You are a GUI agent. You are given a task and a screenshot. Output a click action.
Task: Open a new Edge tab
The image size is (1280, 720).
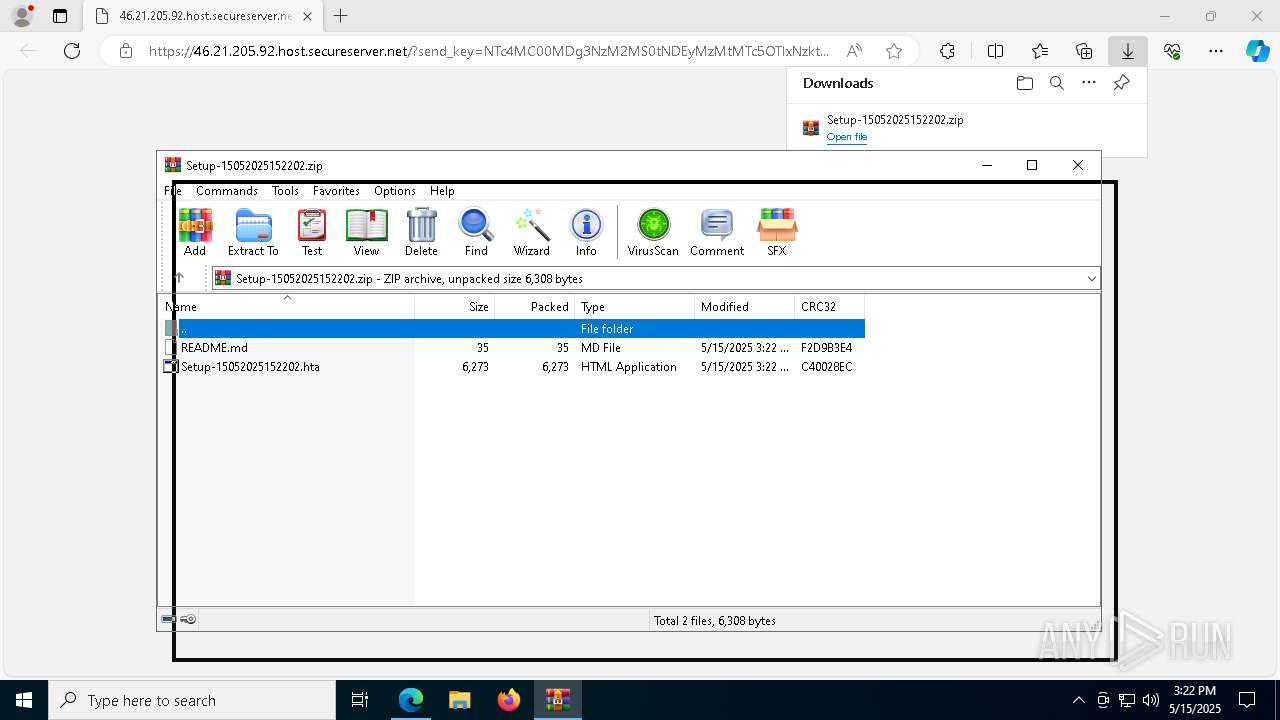coord(341,16)
